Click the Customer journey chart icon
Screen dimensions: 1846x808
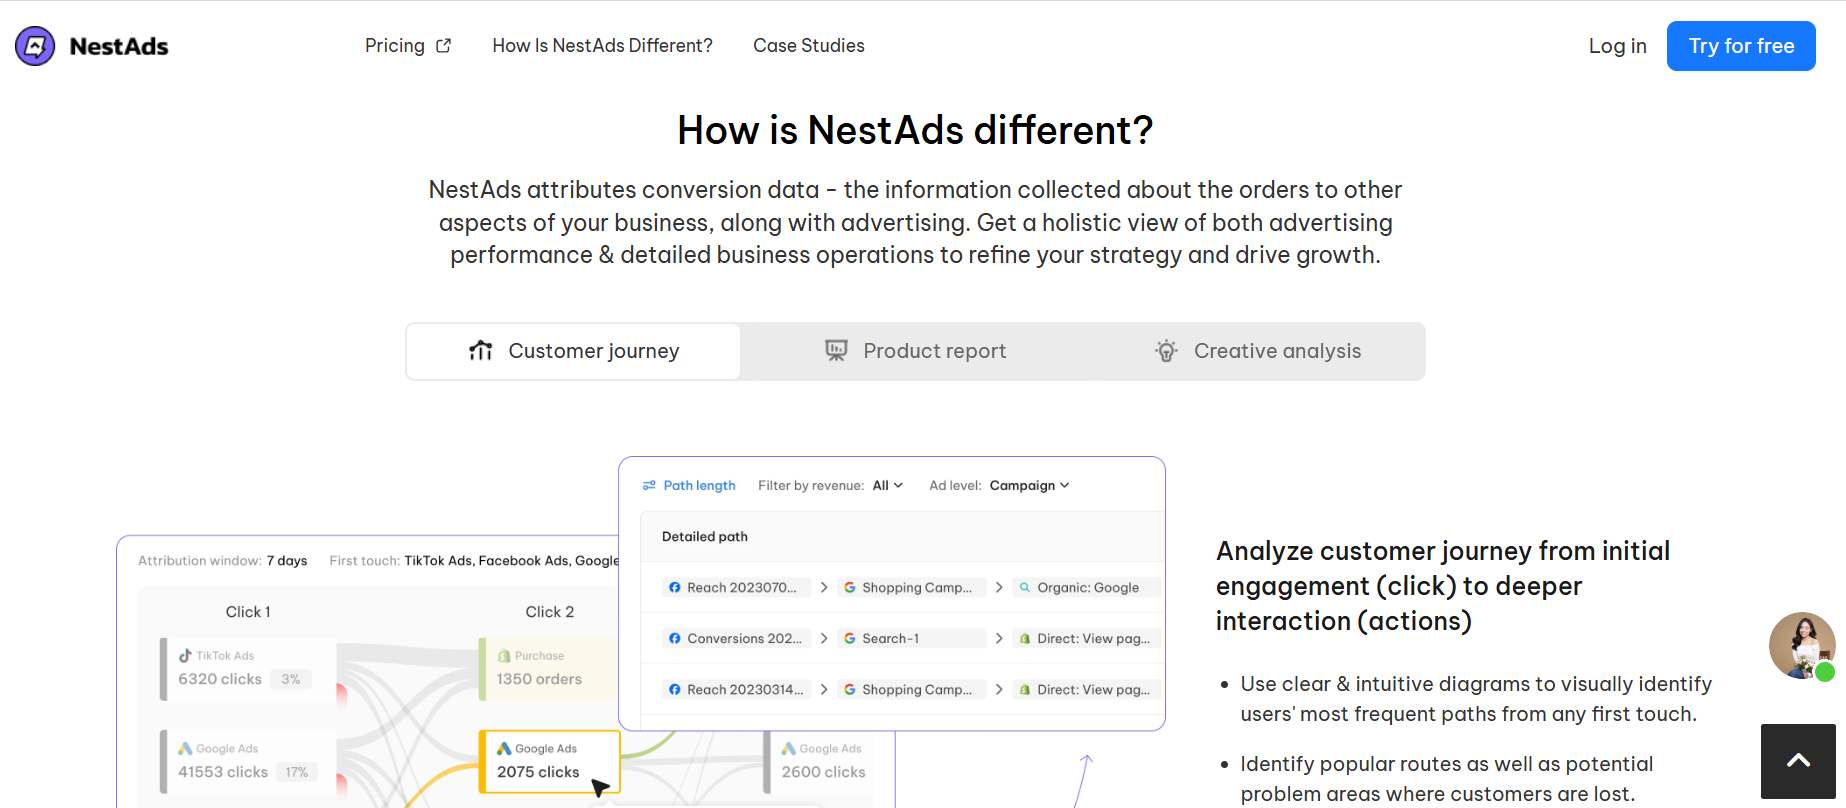tap(481, 351)
